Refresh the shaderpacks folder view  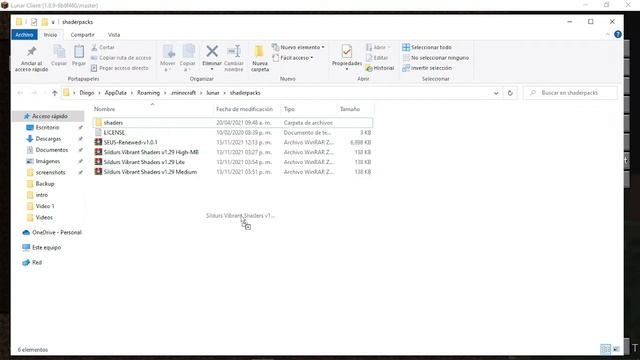pos(510,93)
